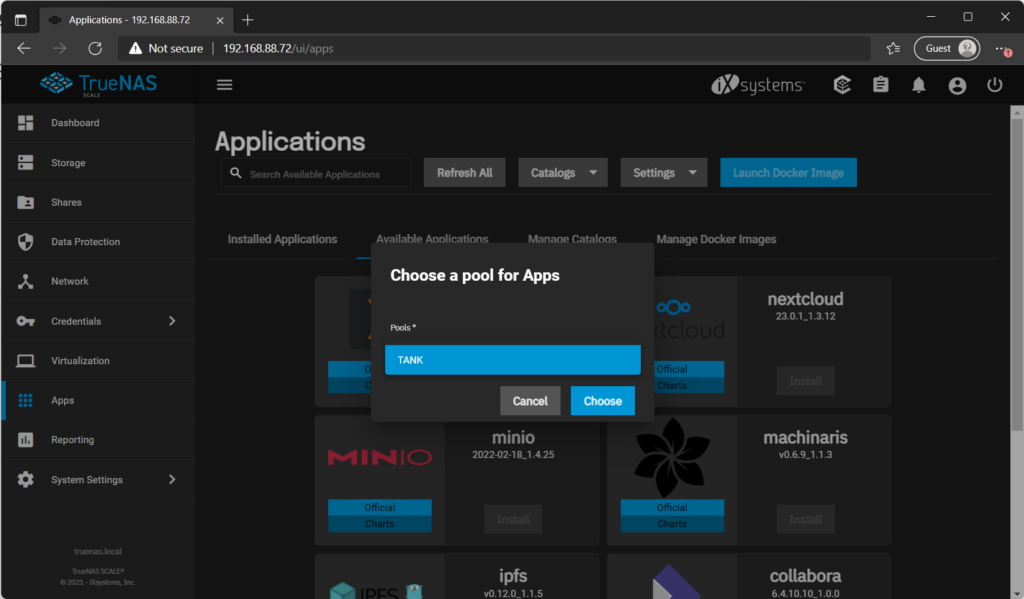Open the browser tab actions icon
1024x599 pixels.
coord(21,20)
